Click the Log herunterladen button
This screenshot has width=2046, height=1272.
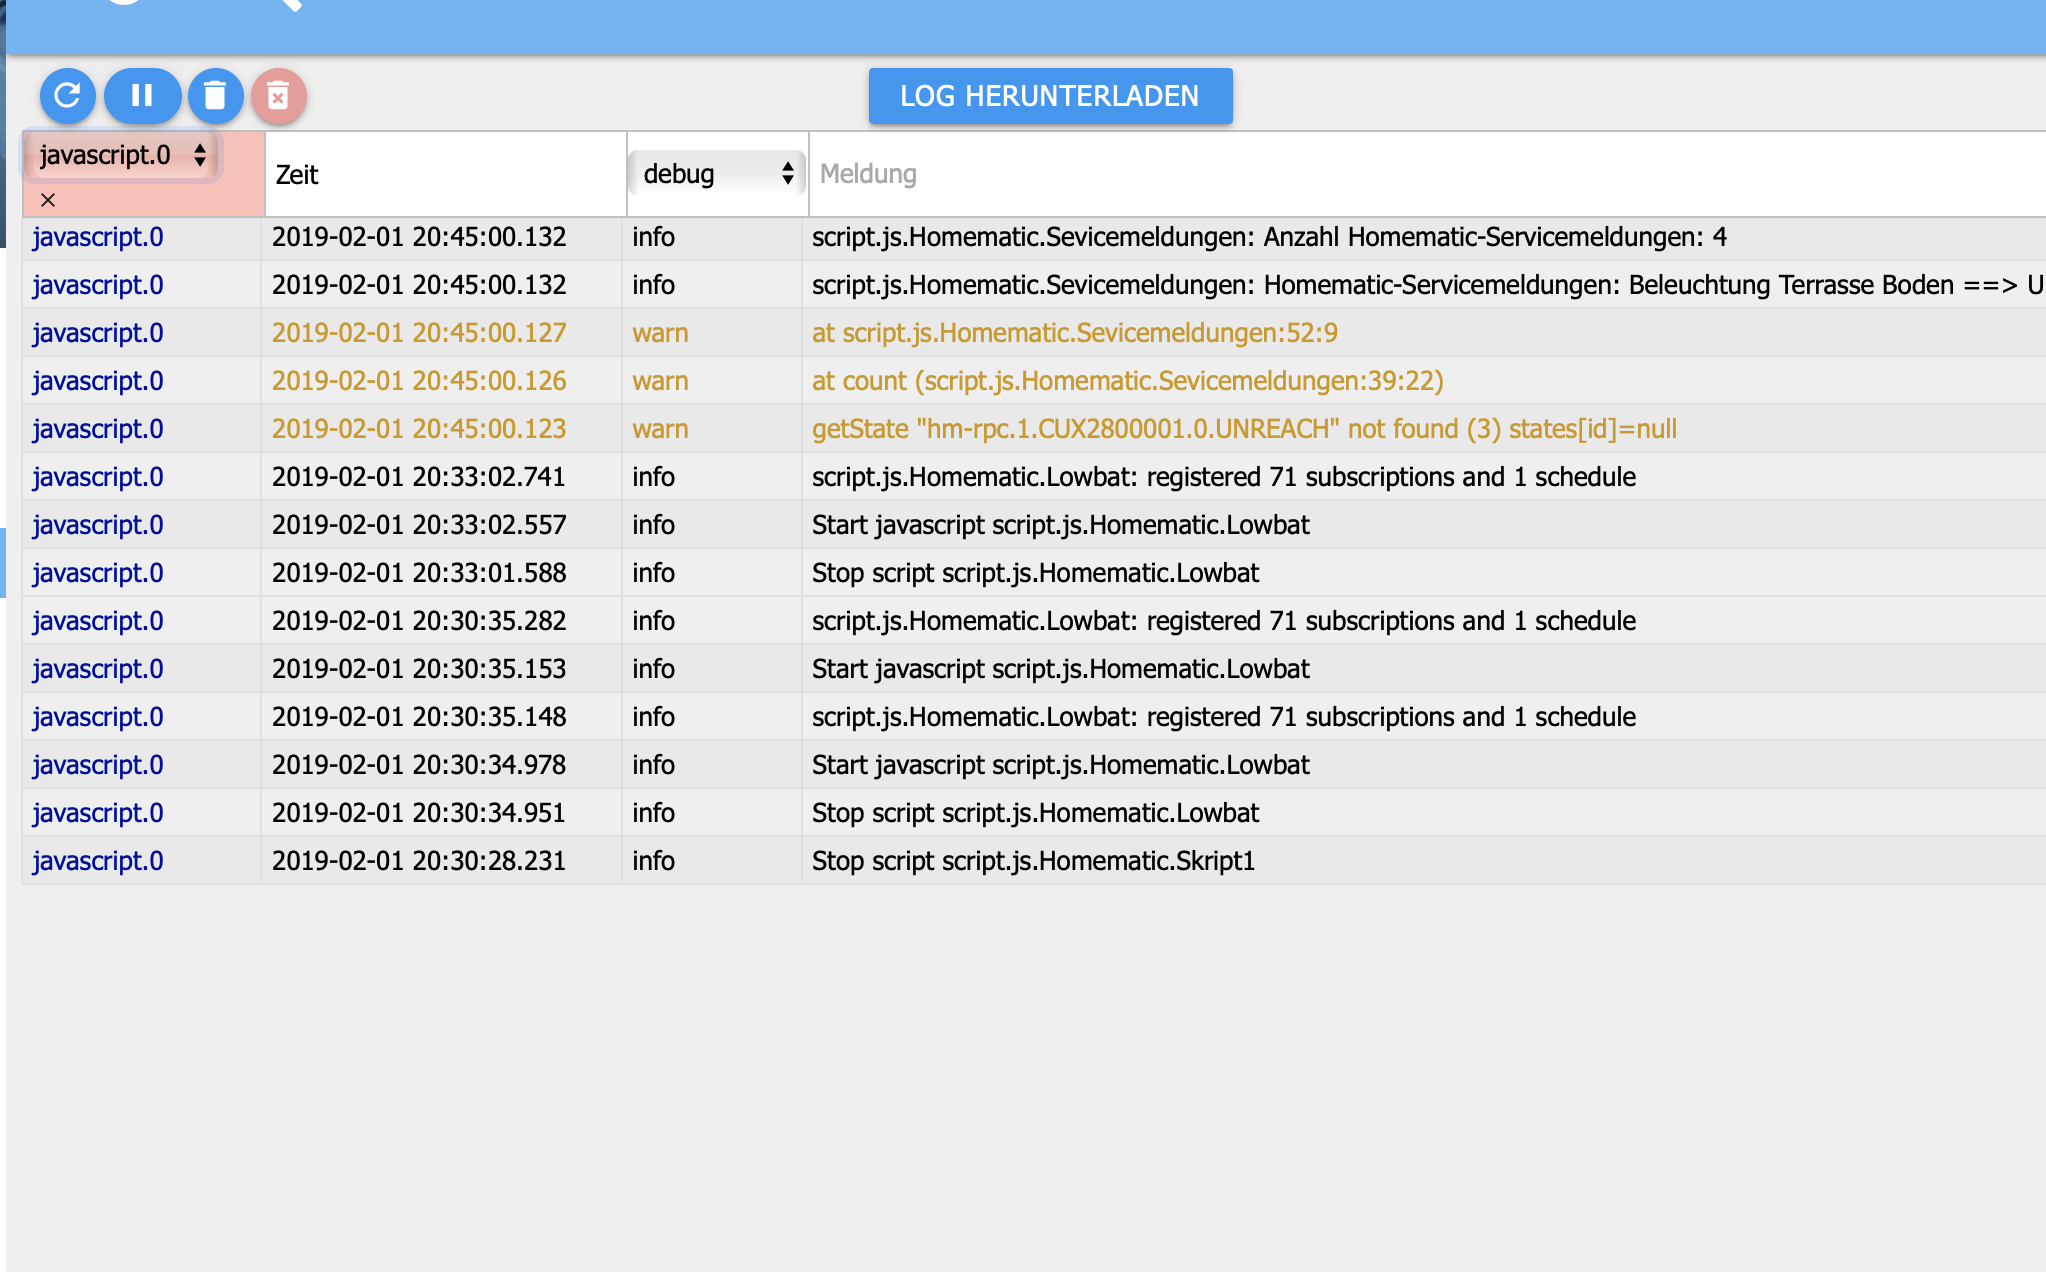tap(1050, 96)
